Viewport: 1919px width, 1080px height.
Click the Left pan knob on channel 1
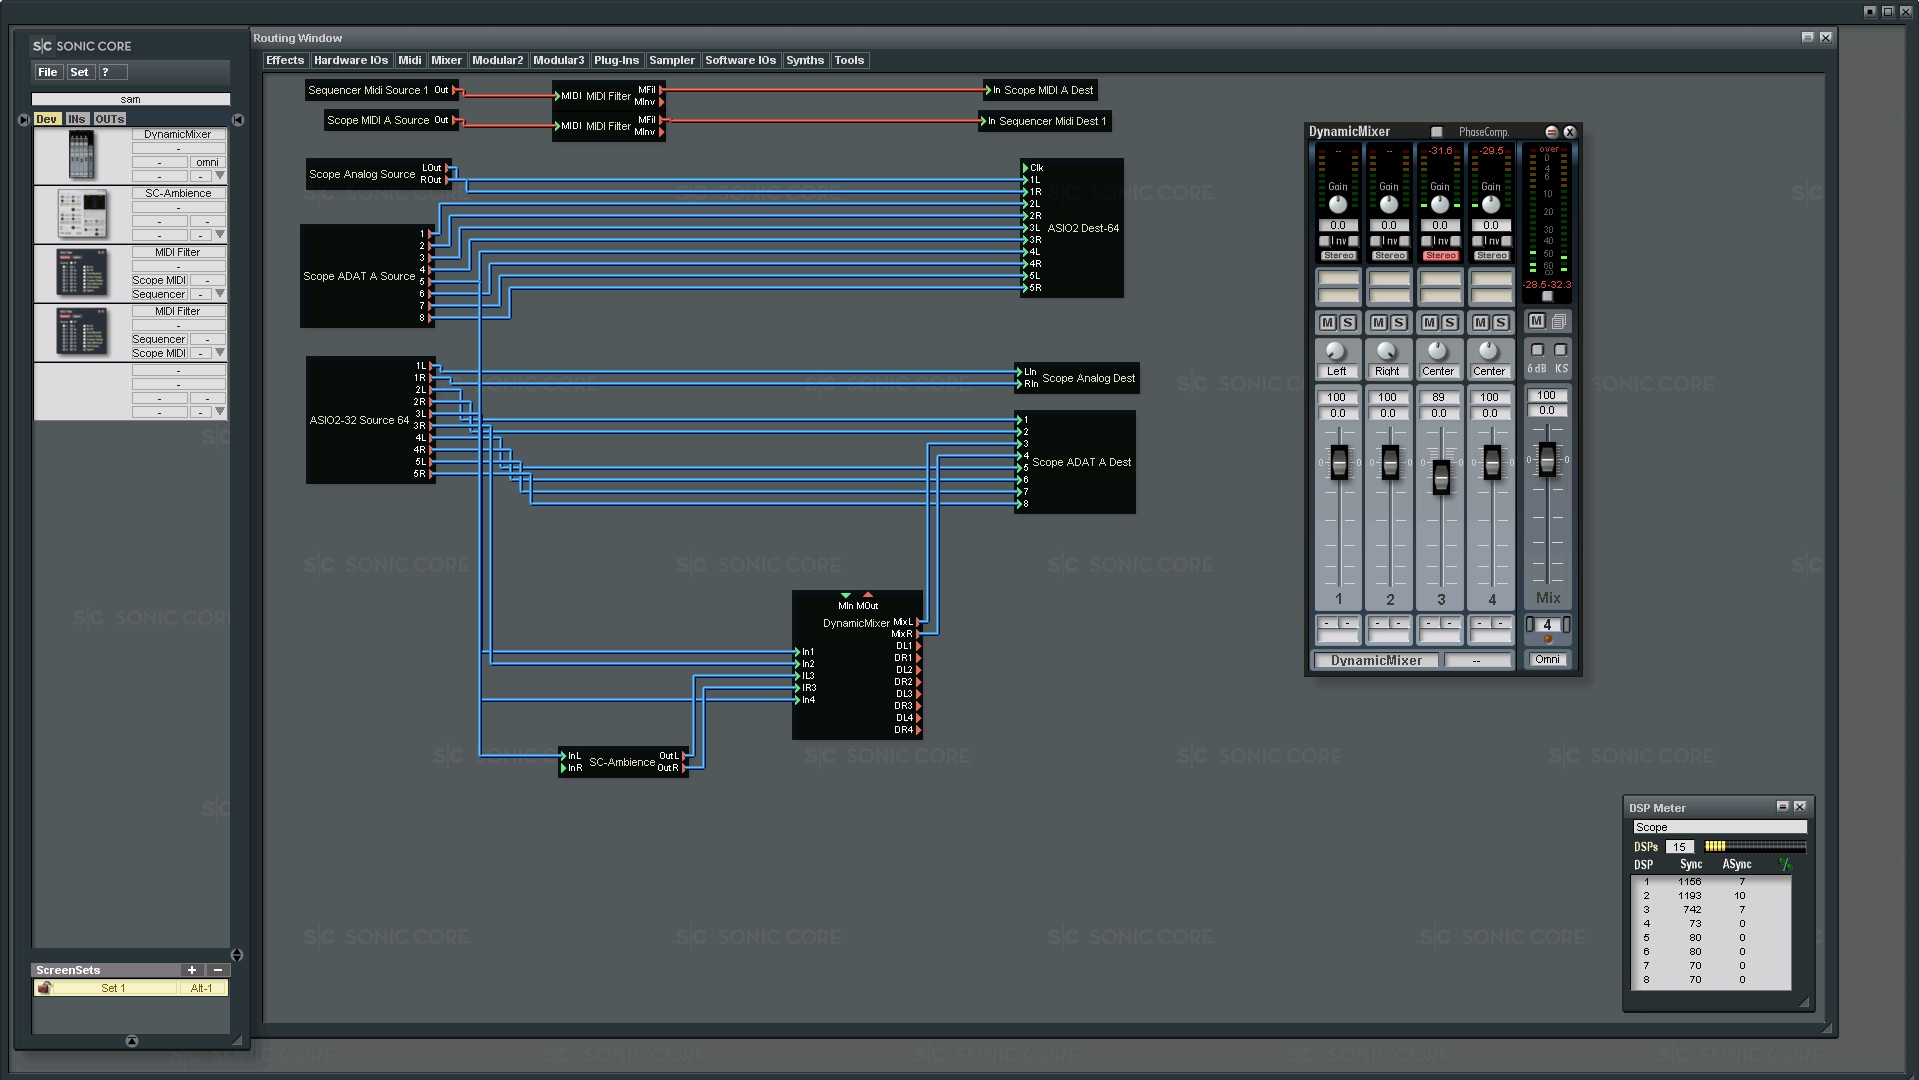coord(1335,351)
